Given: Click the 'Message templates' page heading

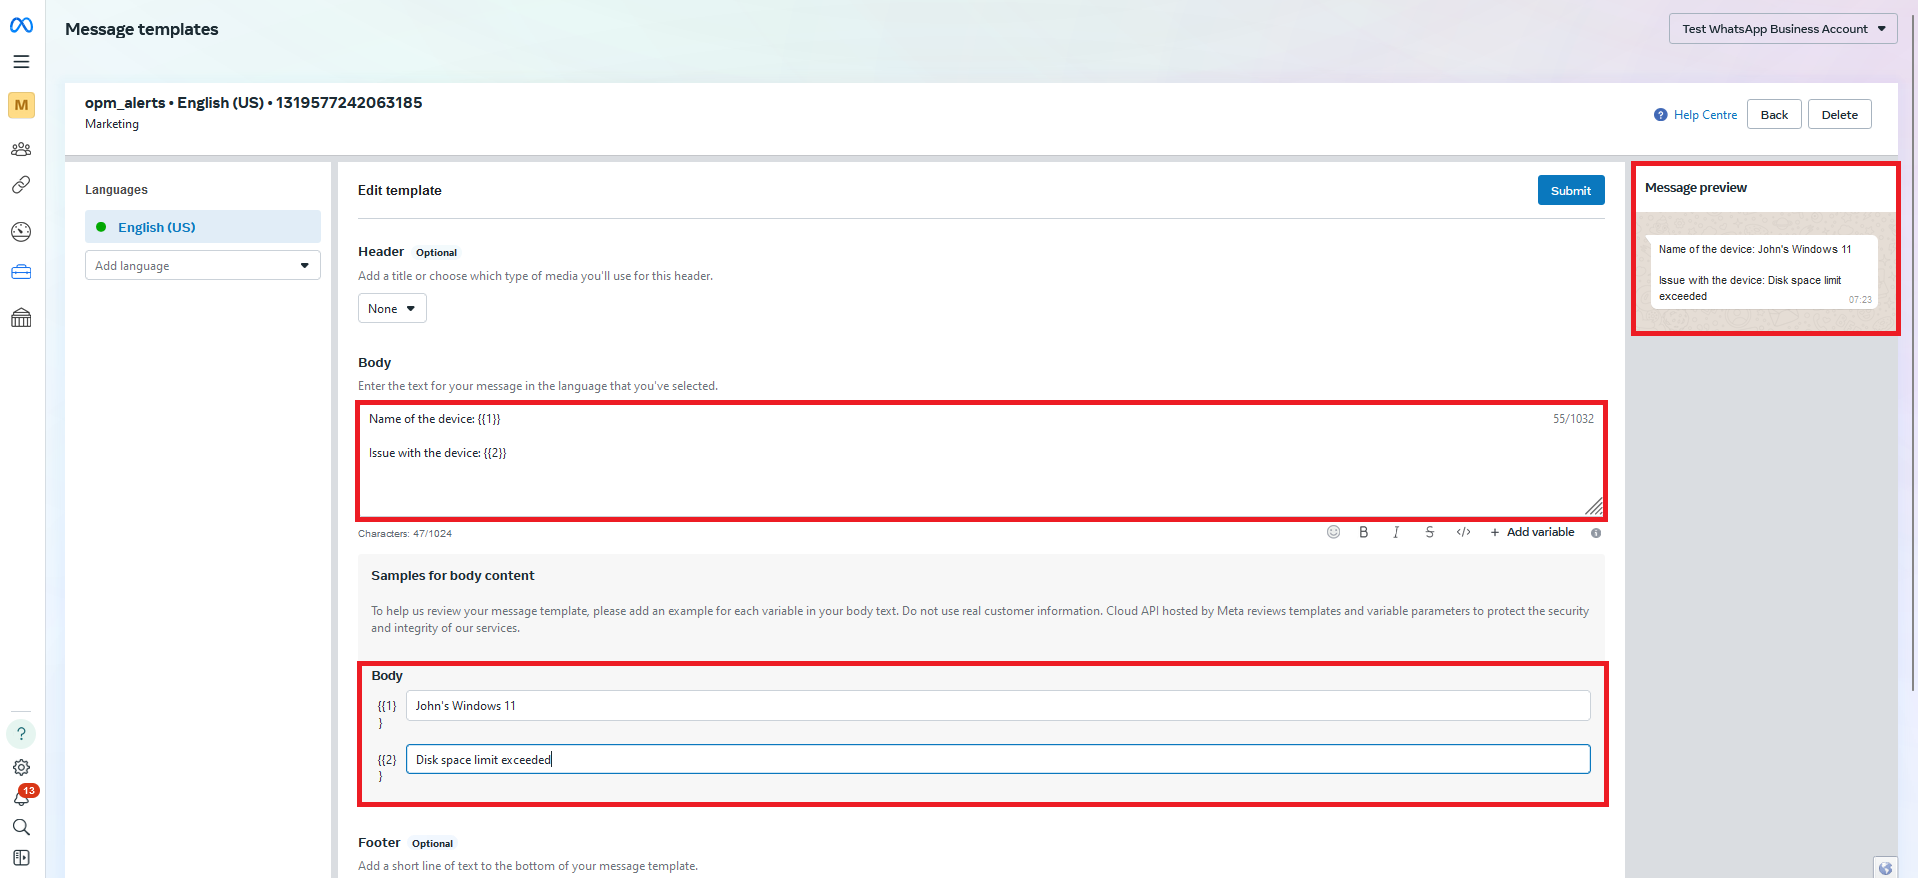Looking at the screenshot, I should pos(142,29).
